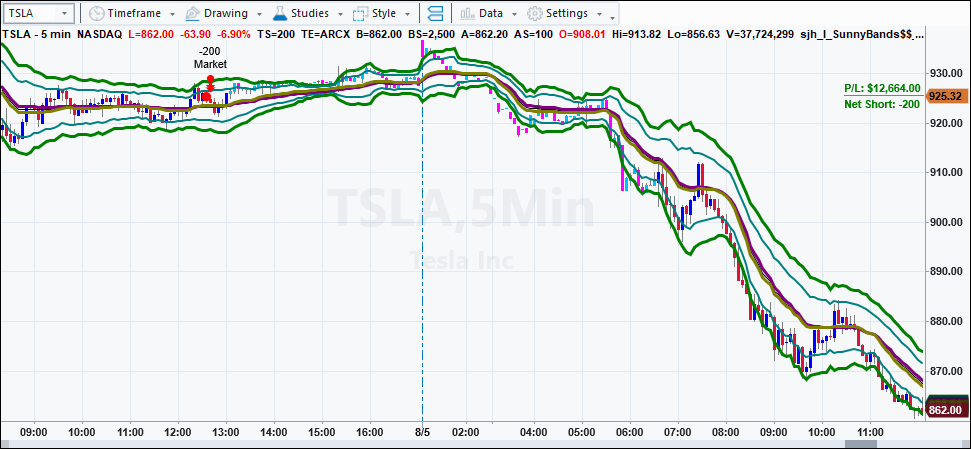Screen dimensions: 971x449
Task: Open the Data button
Action: click(x=482, y=13)
